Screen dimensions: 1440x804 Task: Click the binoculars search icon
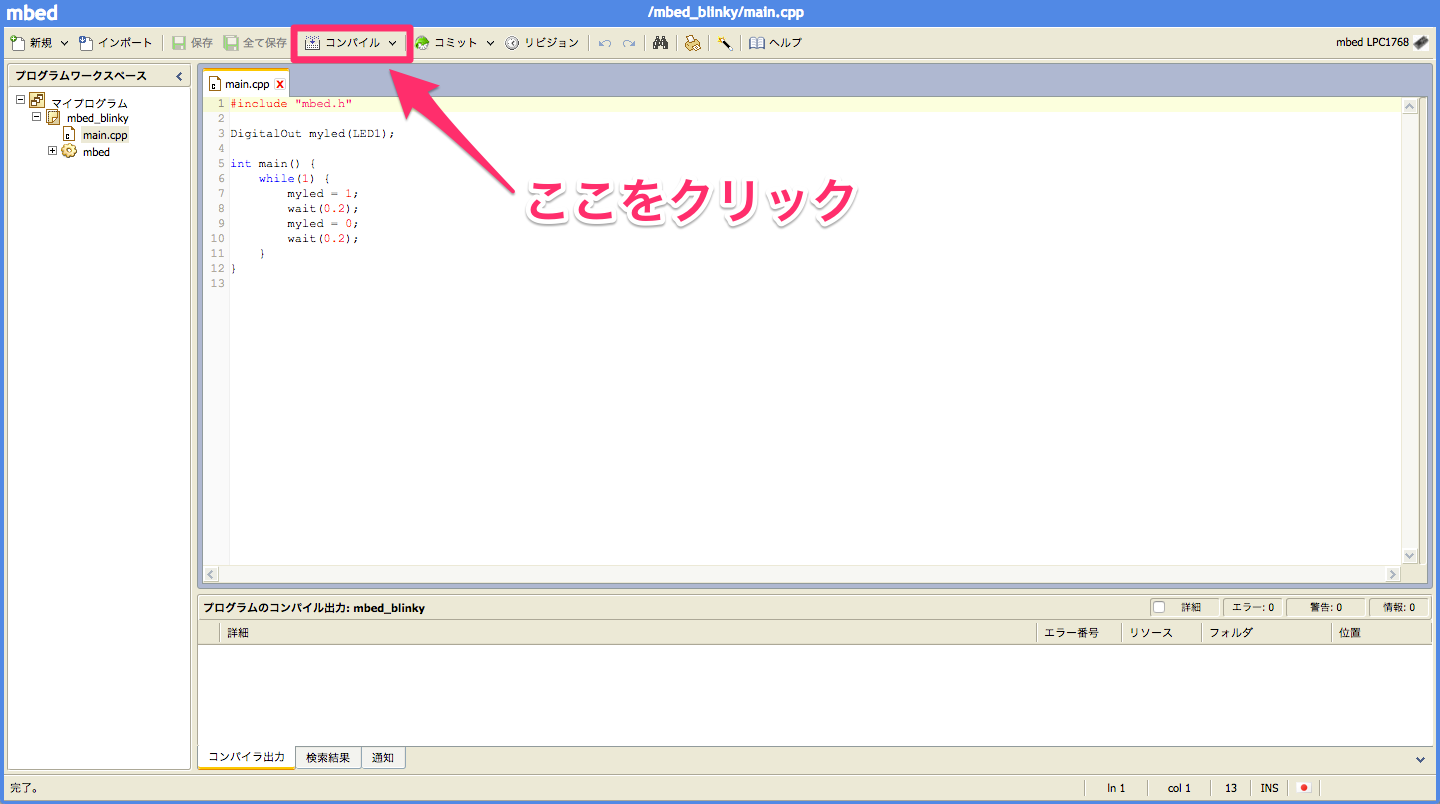660,42
